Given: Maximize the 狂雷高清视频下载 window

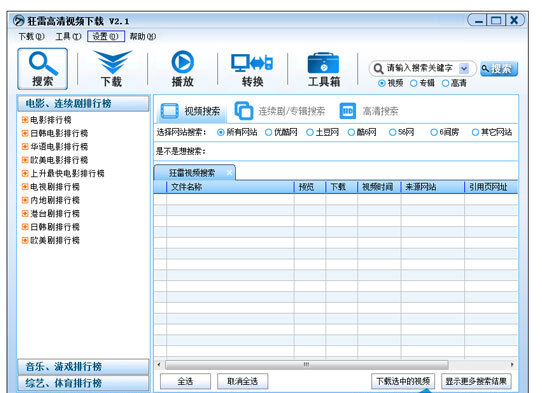Looking at the screenshot, I should [x=496, y=20].
